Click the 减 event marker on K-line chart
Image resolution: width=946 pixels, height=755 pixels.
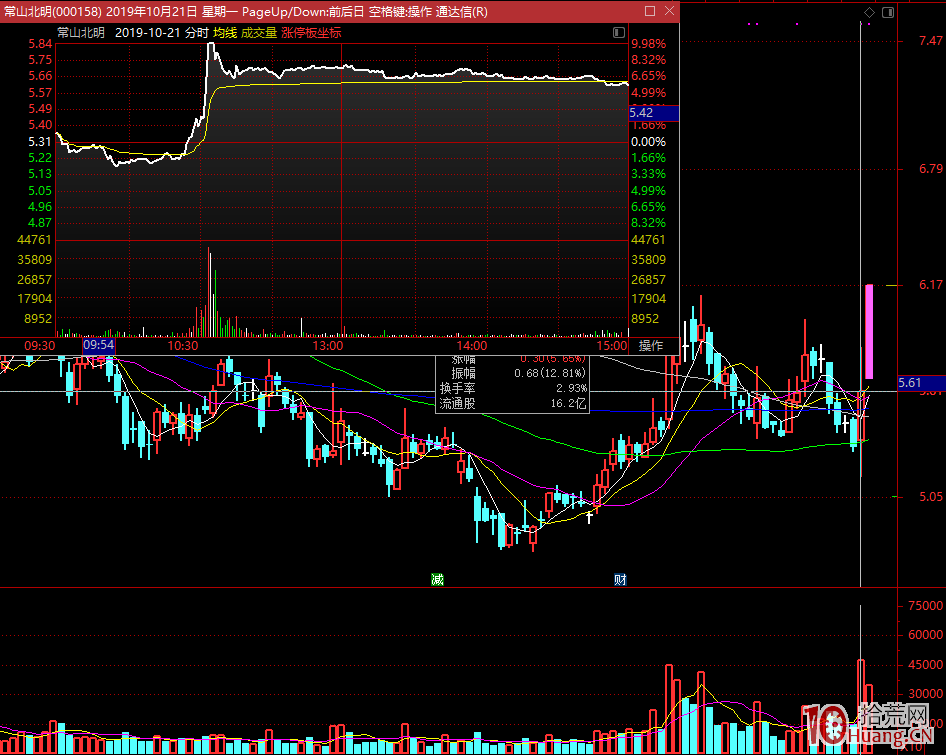click(x=437, y=580)
